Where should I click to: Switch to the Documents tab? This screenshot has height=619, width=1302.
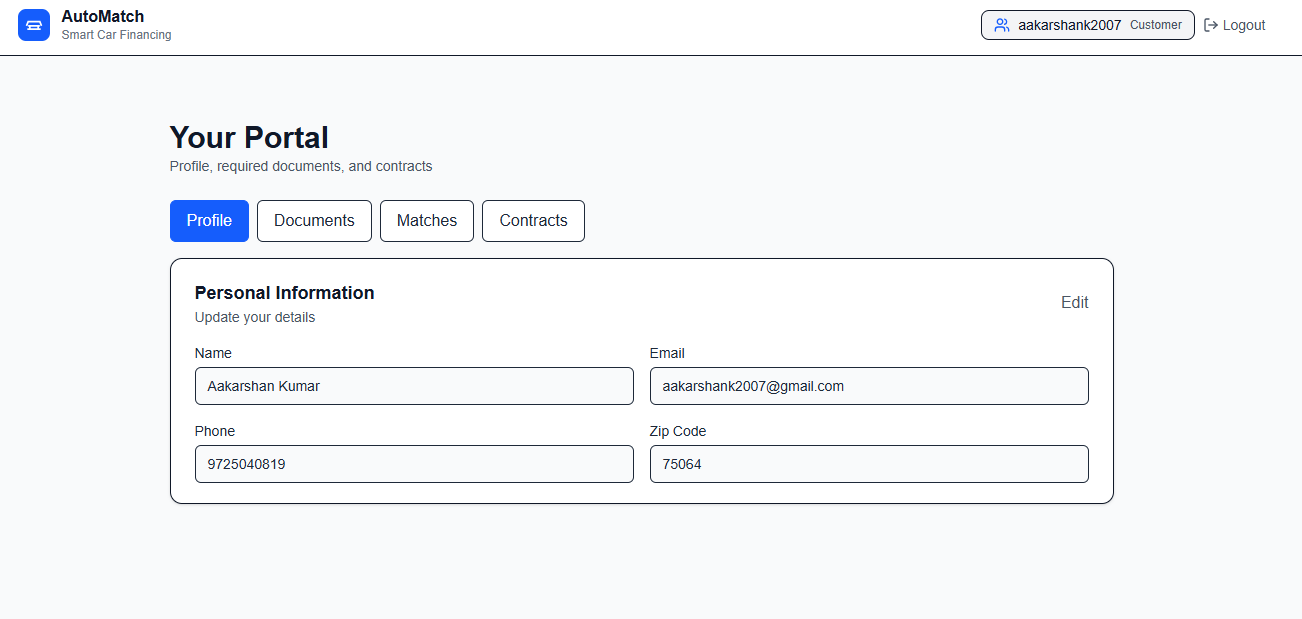click(x=314, y=221)
